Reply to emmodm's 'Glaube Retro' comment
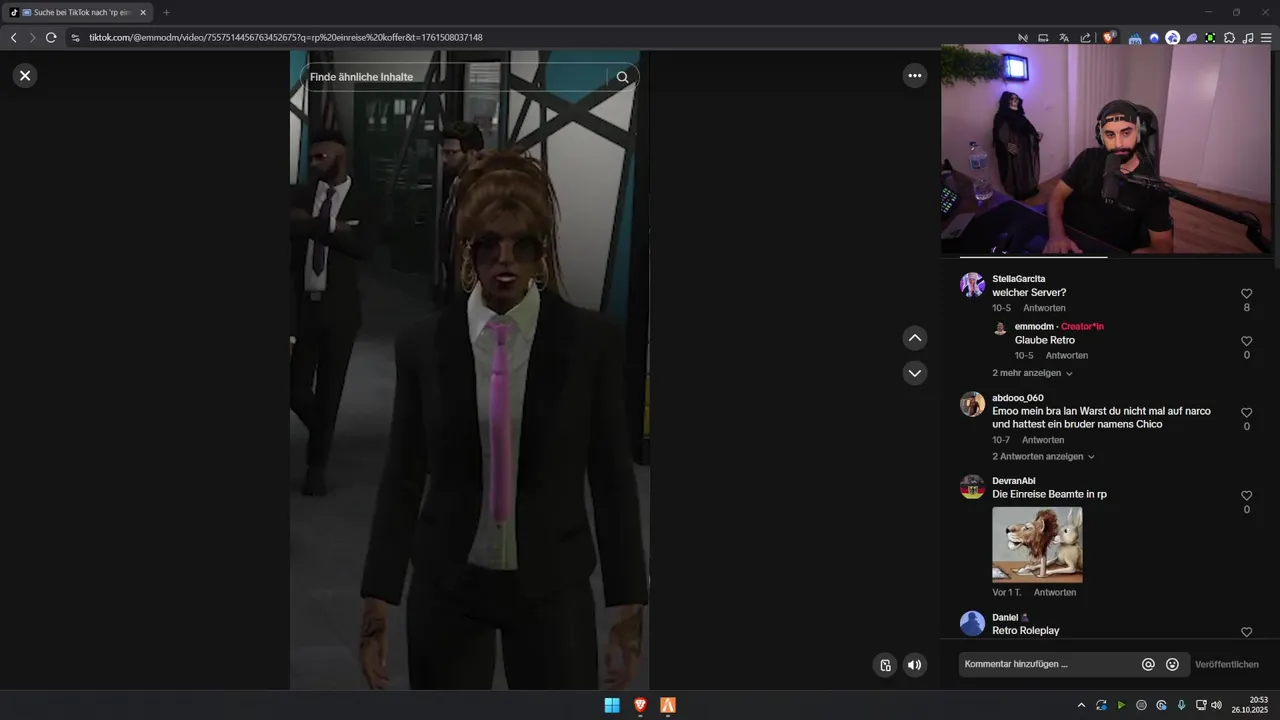 [1066, 355]
